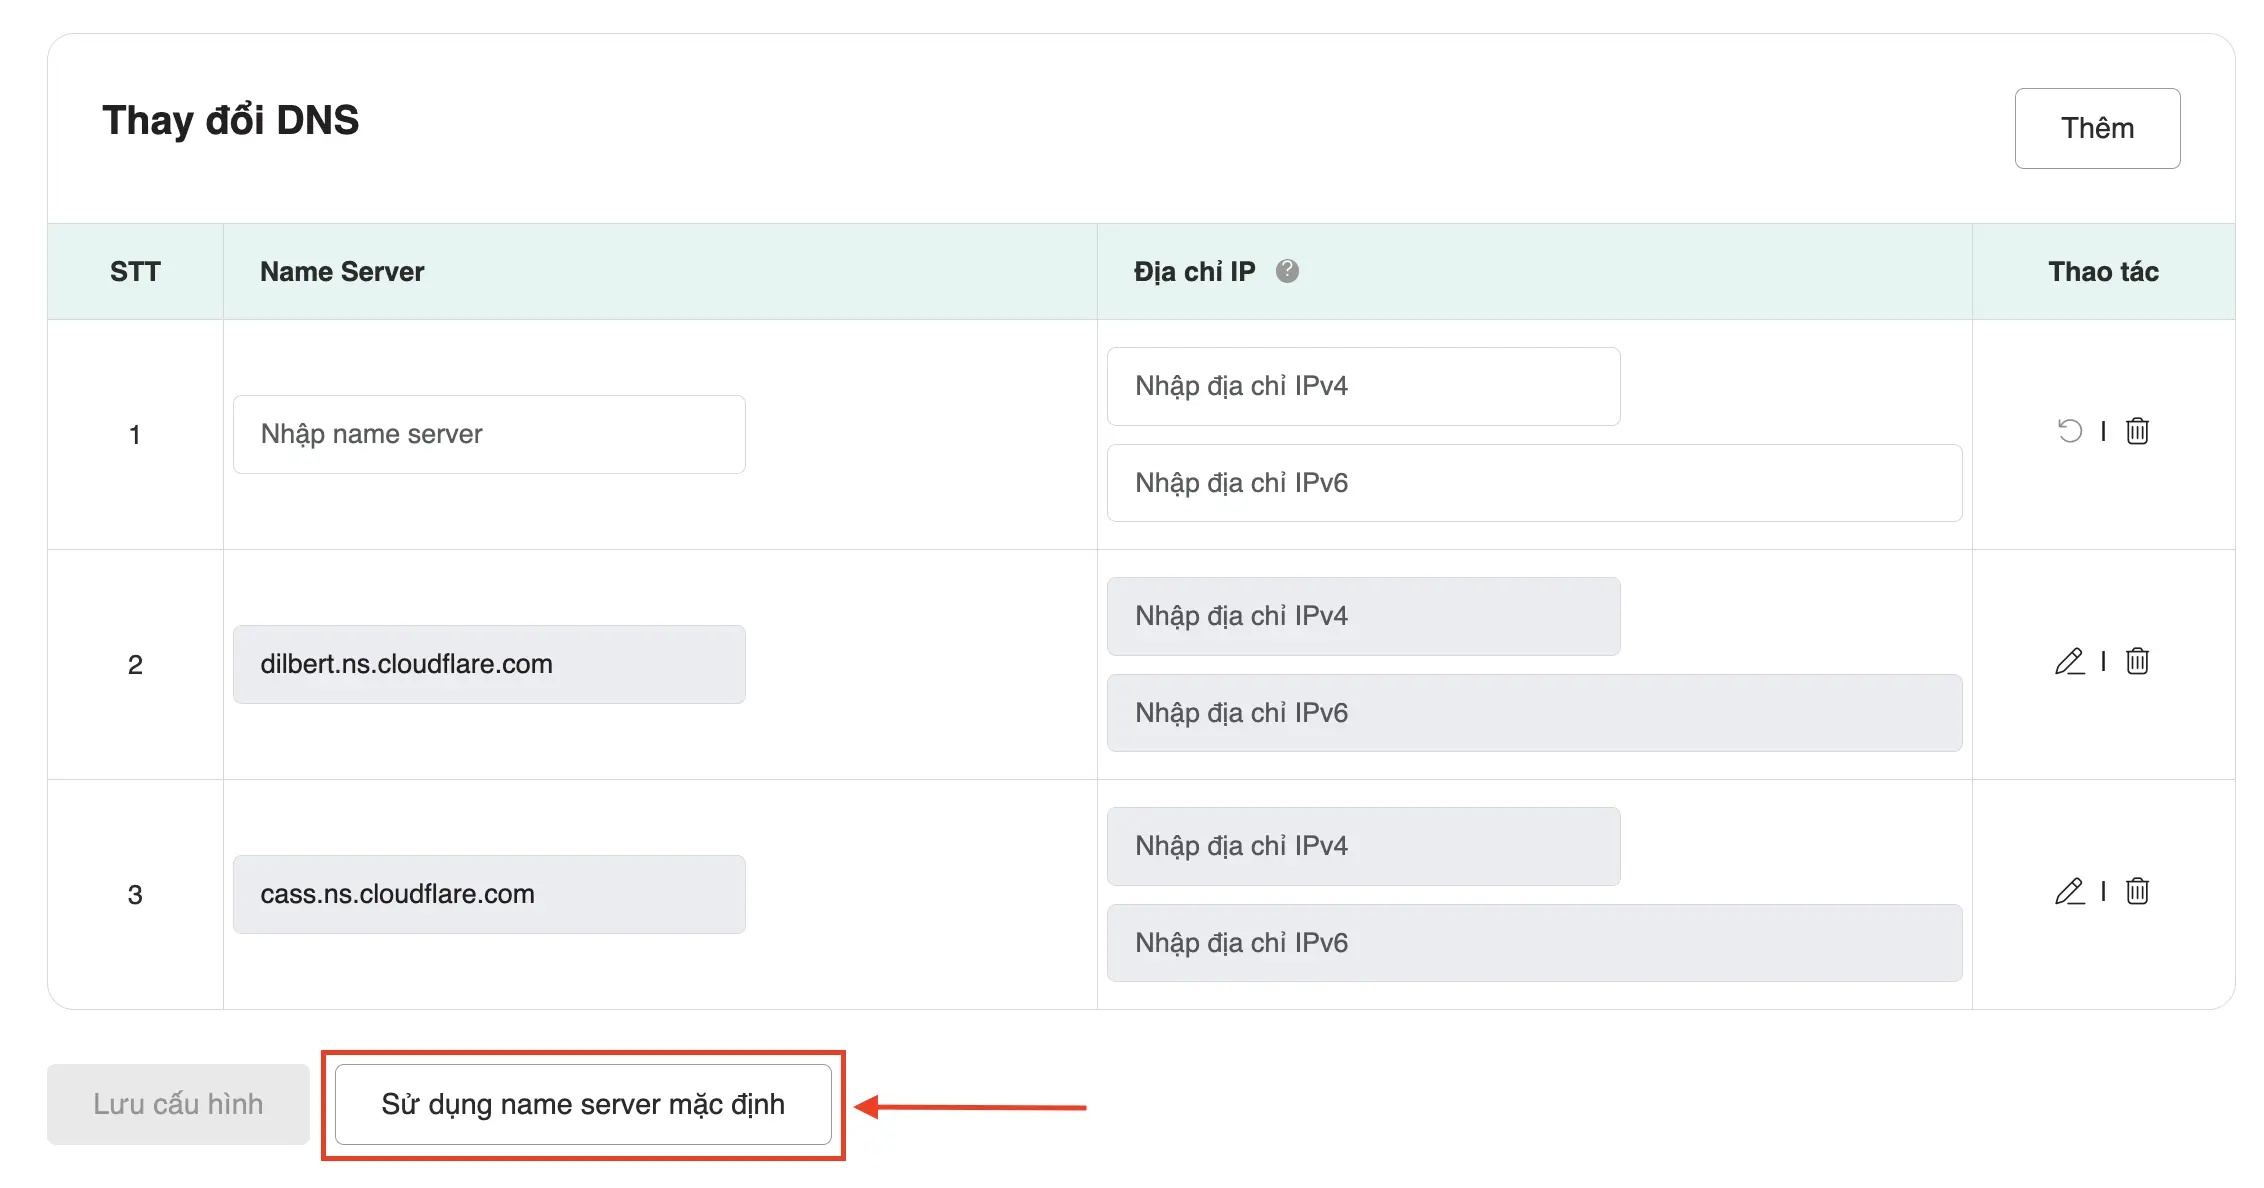Click Sử dụng name server mặc định
The width and height of the screenshot is (2264, 1188).
click(583, 1104)
